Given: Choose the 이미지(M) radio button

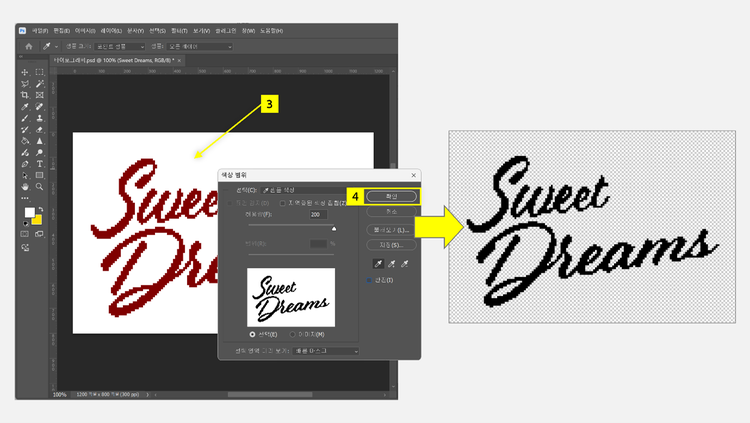Looking at the screenshot, I should pyautogui.click(x=292, y=334).
